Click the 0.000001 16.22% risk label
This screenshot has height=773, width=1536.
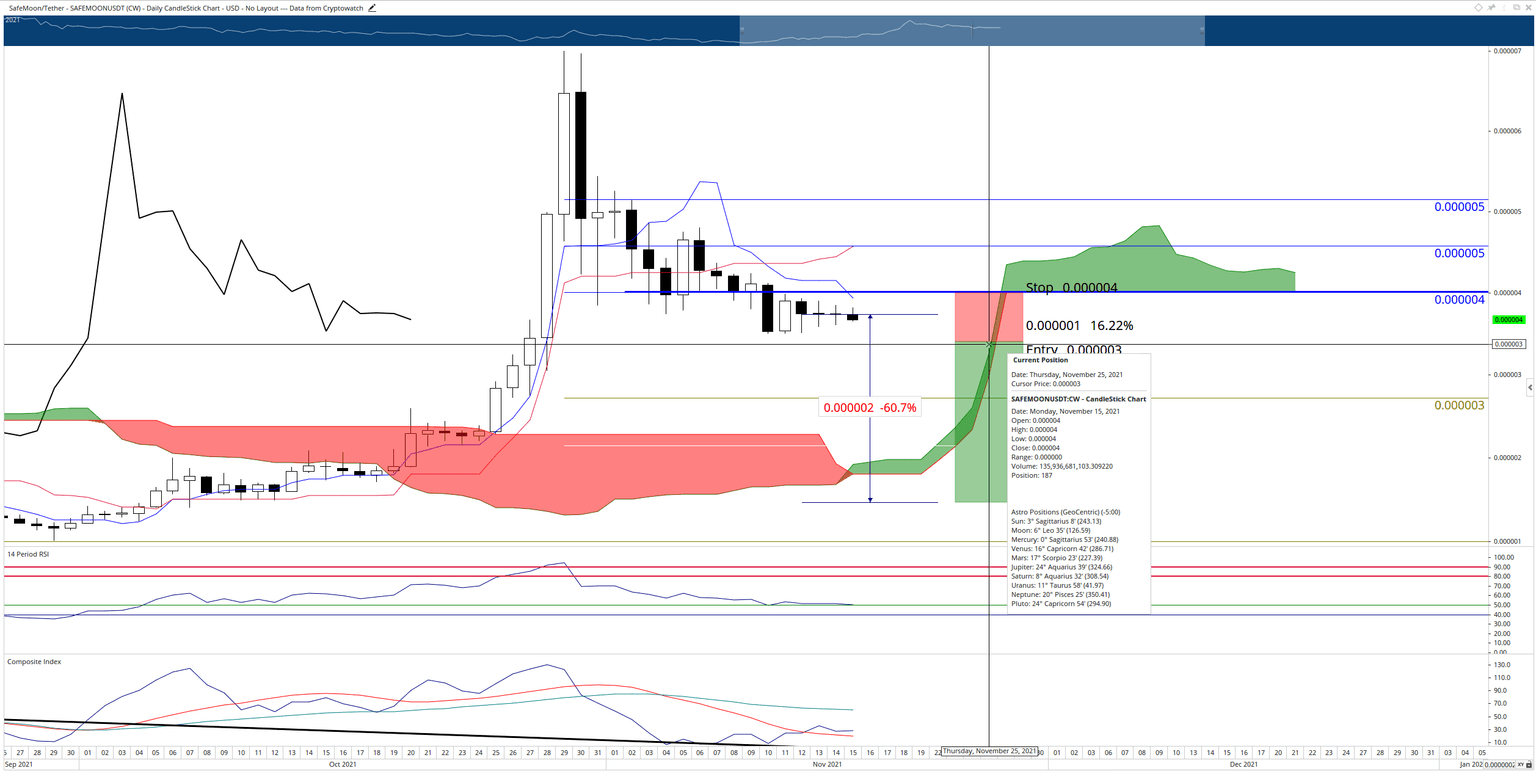click(1079, 326)
